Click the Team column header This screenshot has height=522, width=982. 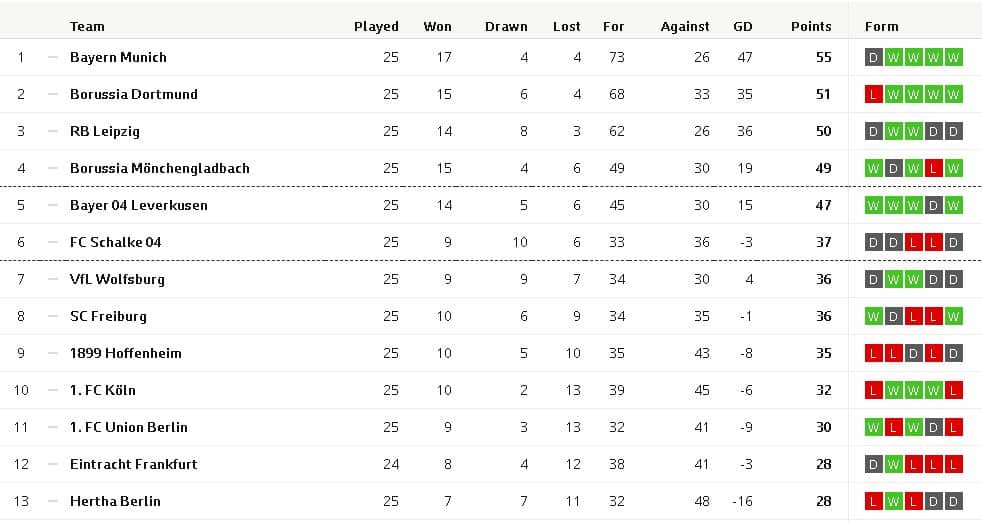click(x=87, y=26)
